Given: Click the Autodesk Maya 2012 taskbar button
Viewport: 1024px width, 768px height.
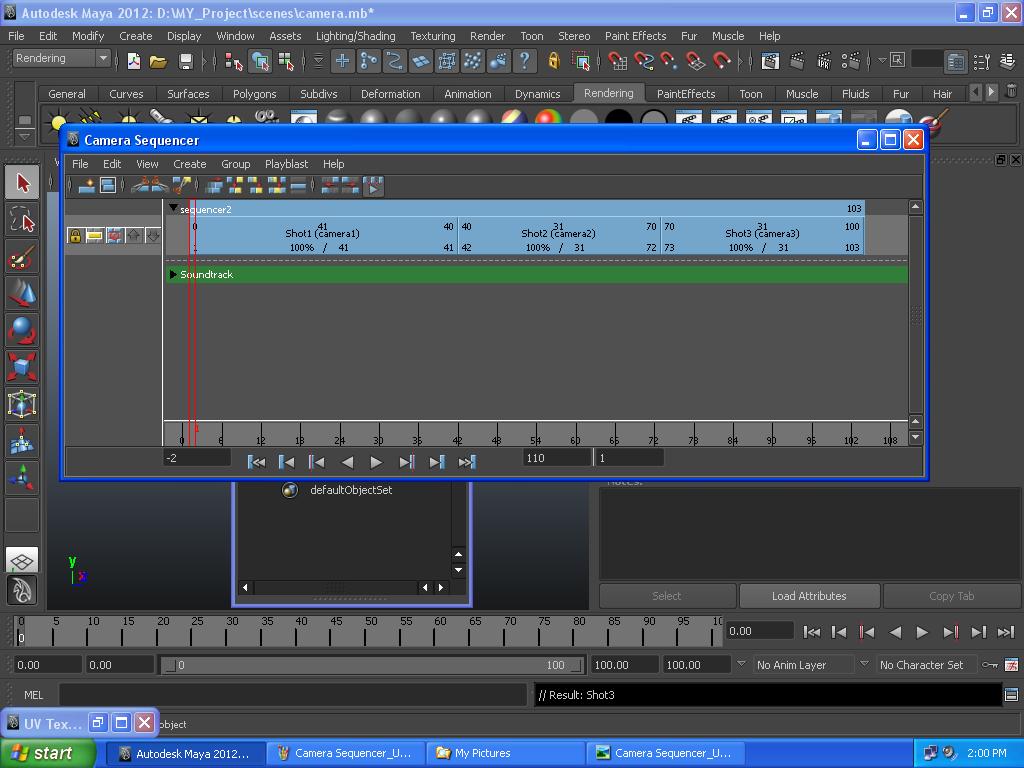Looking at the screenshot, I should [x=185, y=753].
